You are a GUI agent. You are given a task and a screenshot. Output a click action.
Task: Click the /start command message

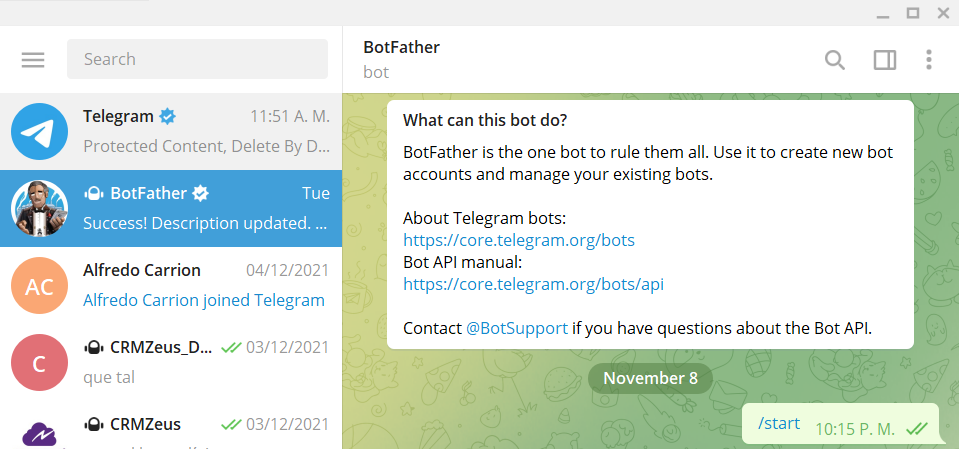tap(779, 423)
